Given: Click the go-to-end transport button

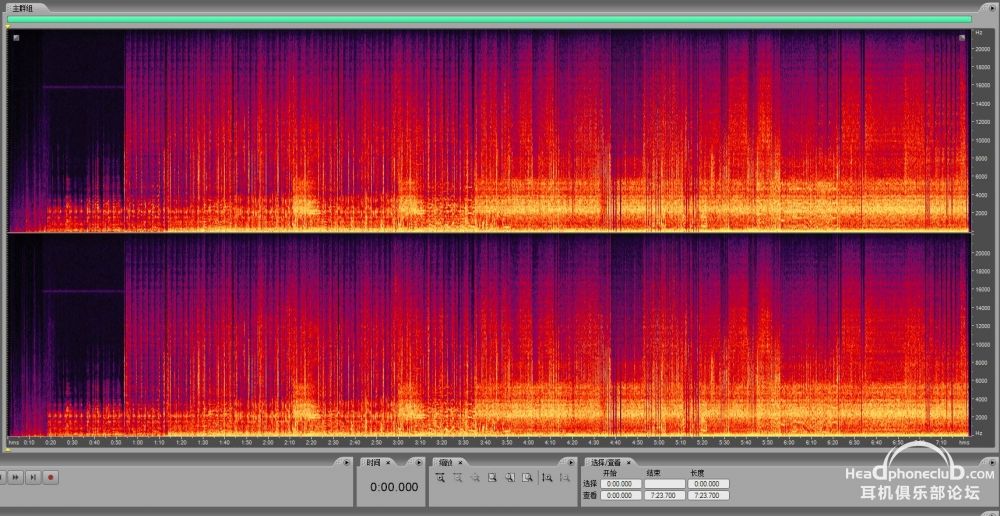Looking at the screenshot, I should coord(34,476).
